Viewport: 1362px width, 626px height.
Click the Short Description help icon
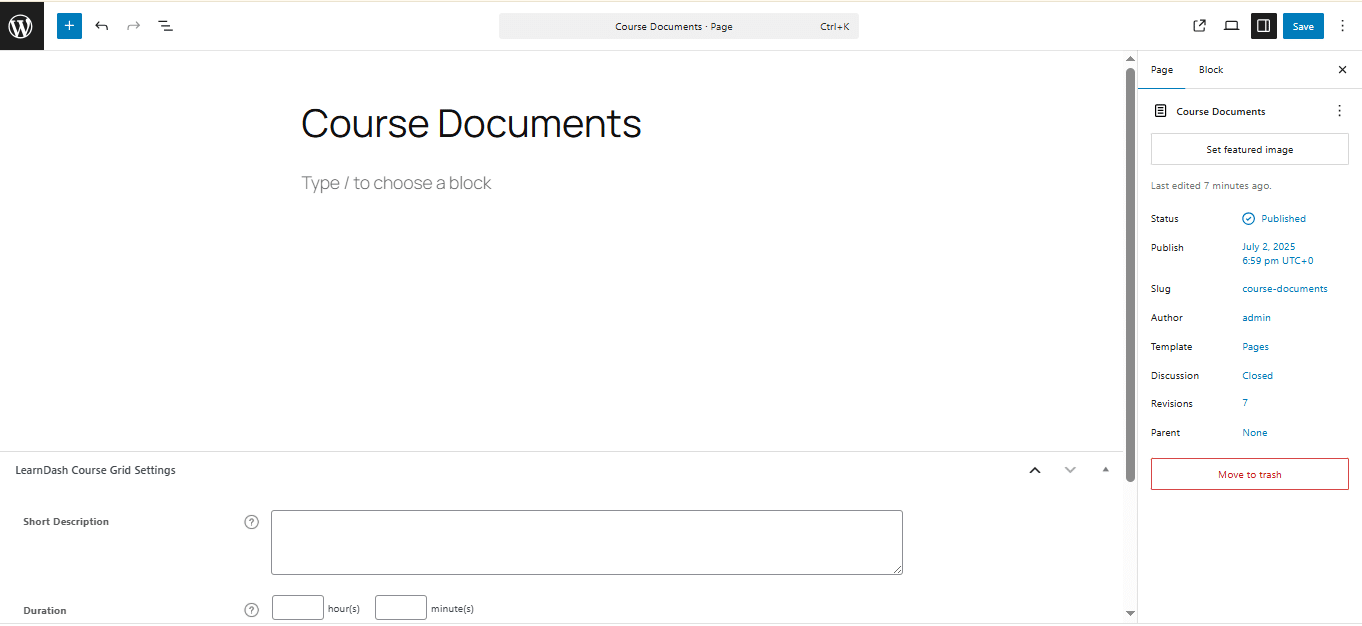(251, 522)
